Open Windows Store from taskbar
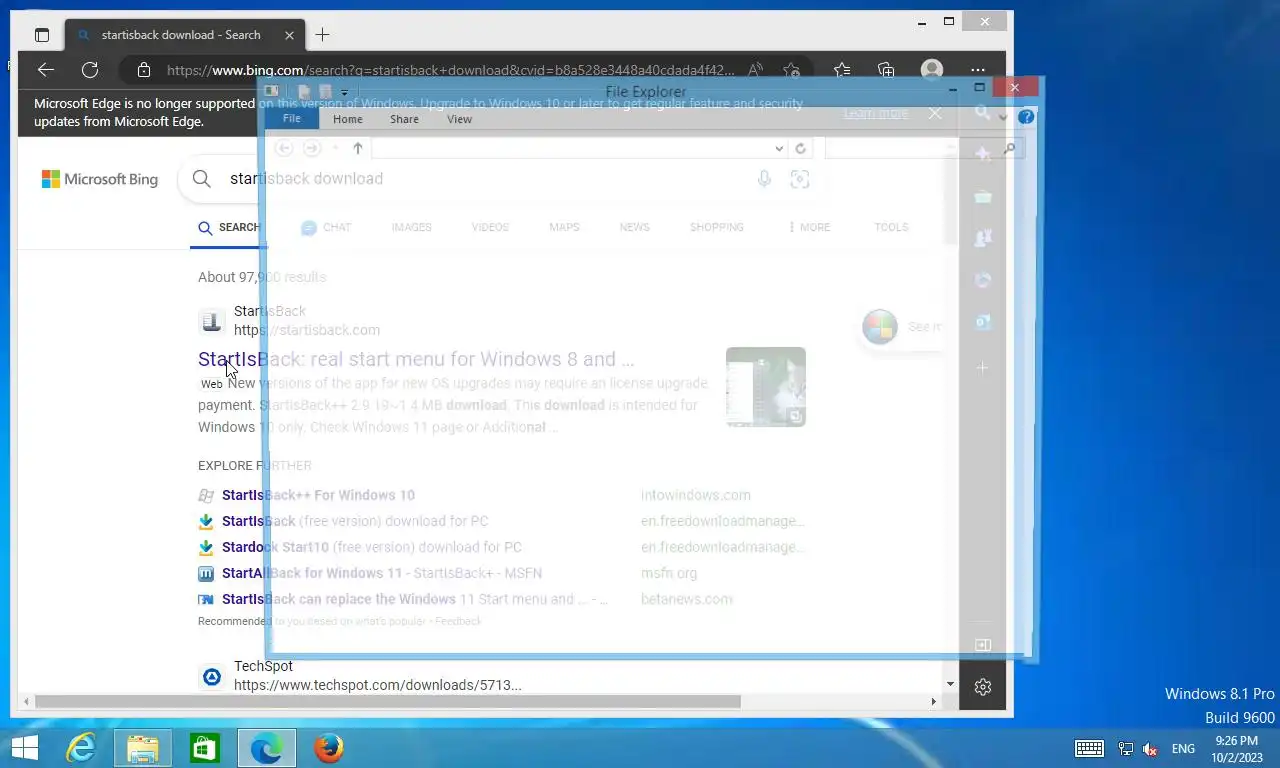 205,748
